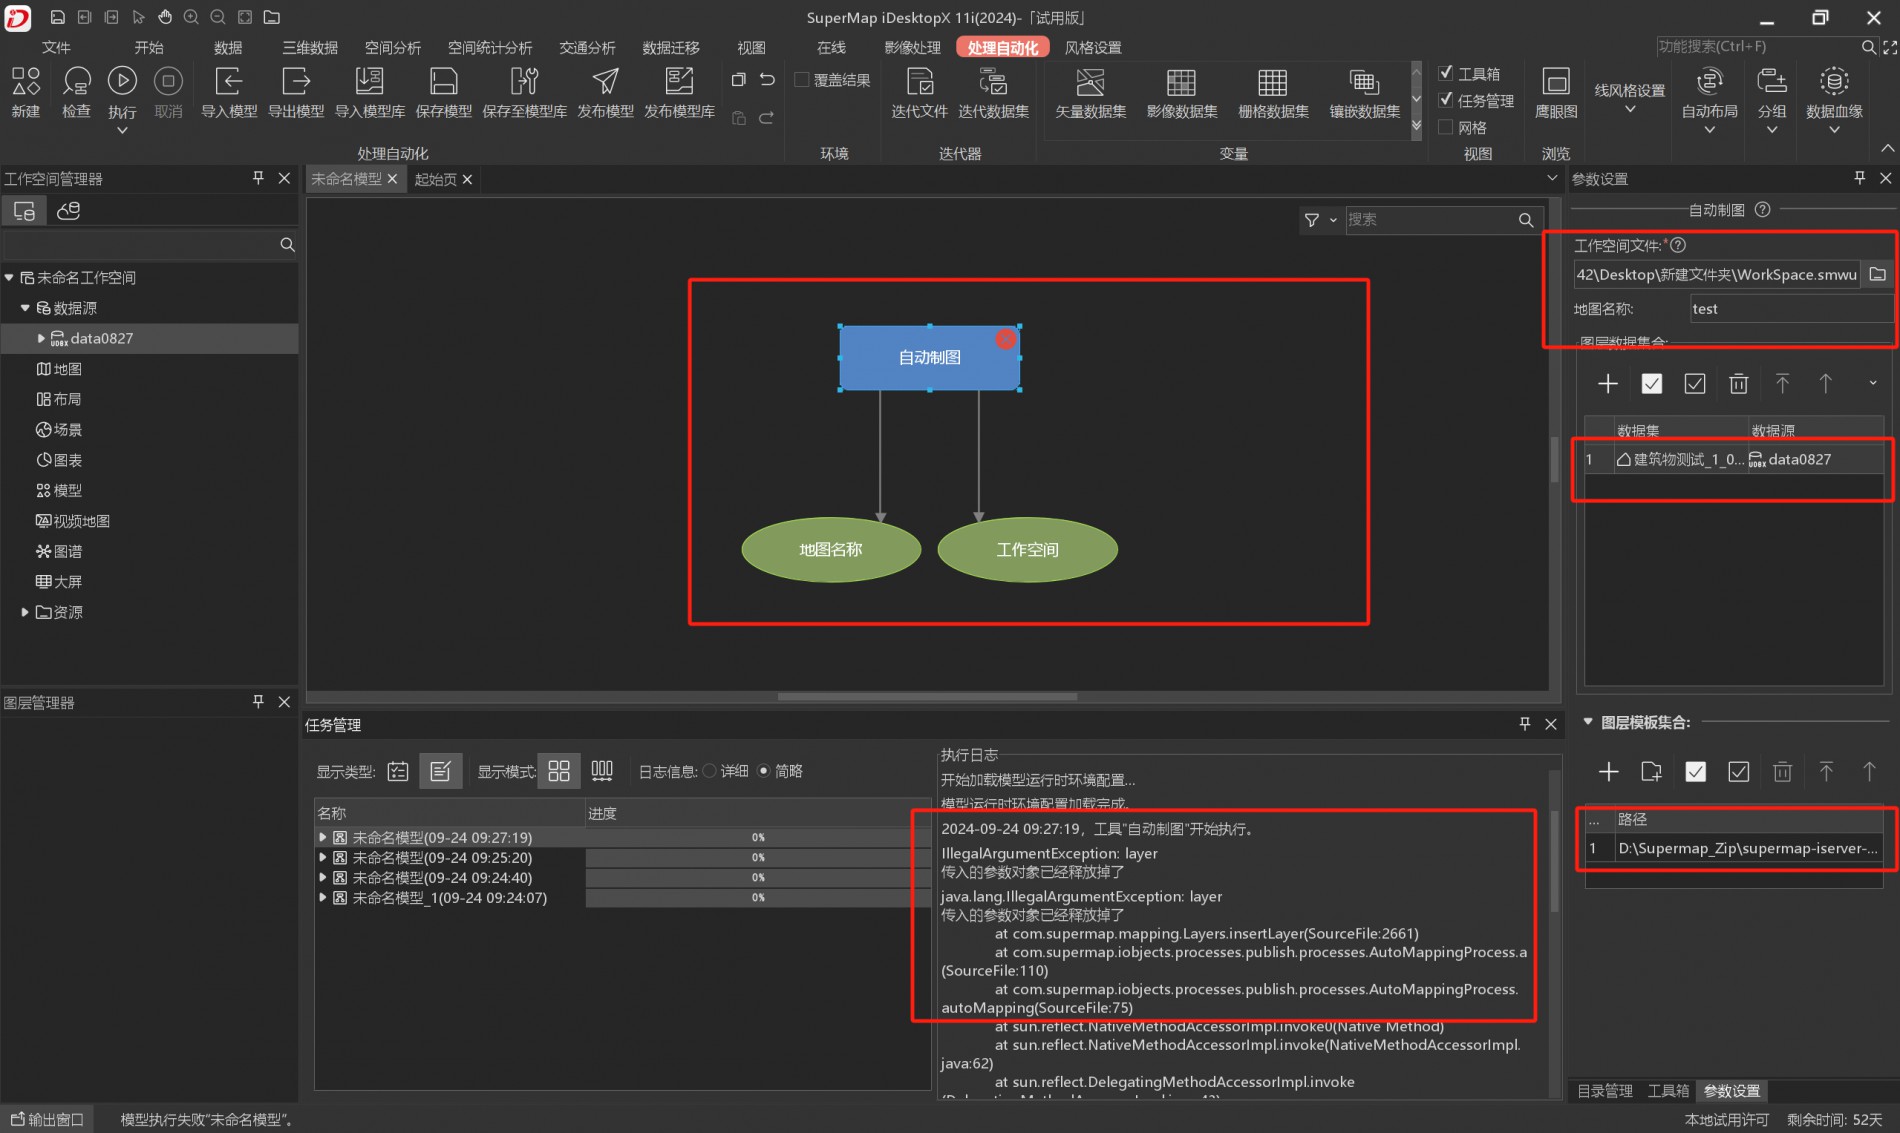Click the 栅格数据集 variable icon

click(1273, 82)
